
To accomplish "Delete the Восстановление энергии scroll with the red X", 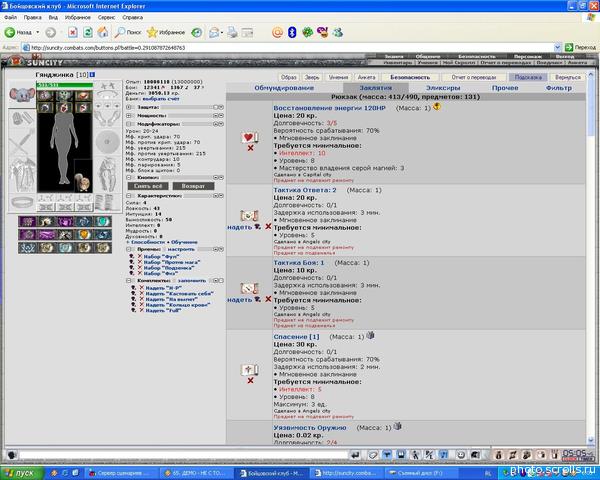I will (250, 148).
